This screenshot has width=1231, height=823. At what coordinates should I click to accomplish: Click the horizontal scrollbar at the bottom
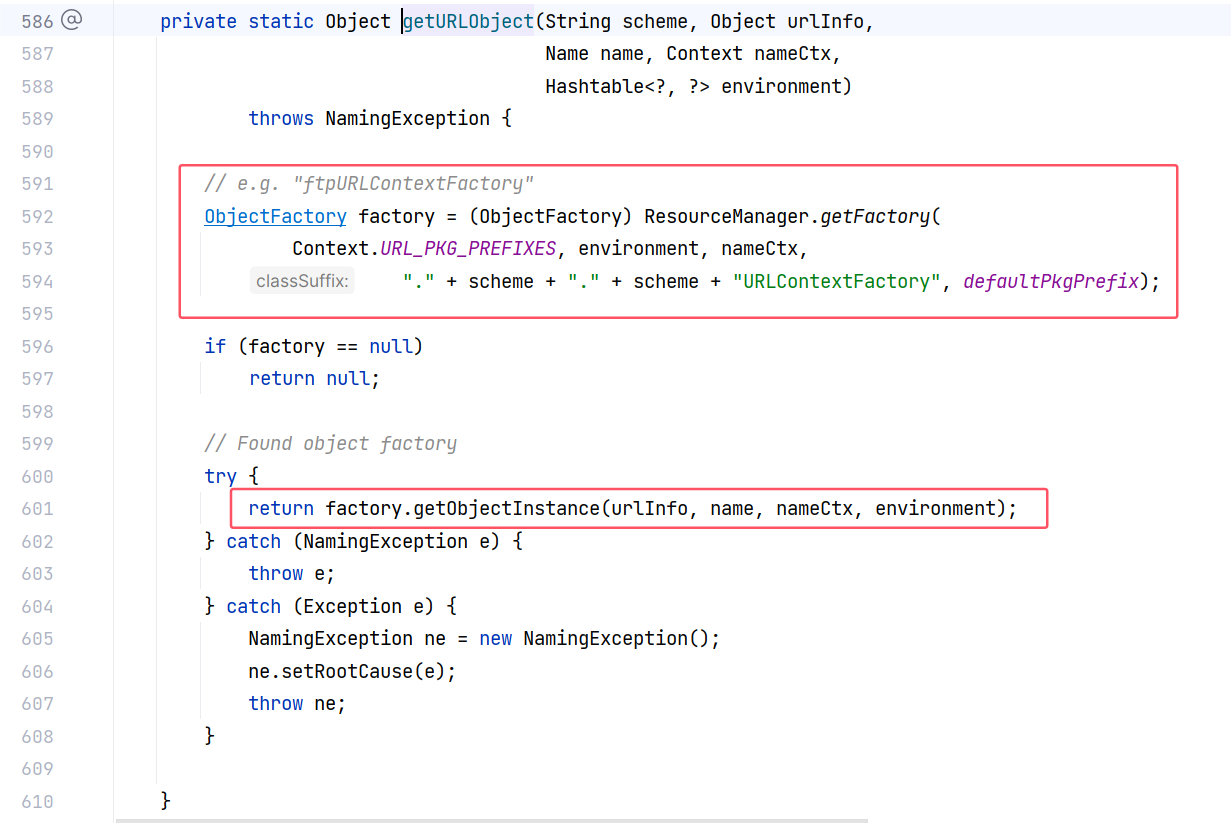(490, 820)
